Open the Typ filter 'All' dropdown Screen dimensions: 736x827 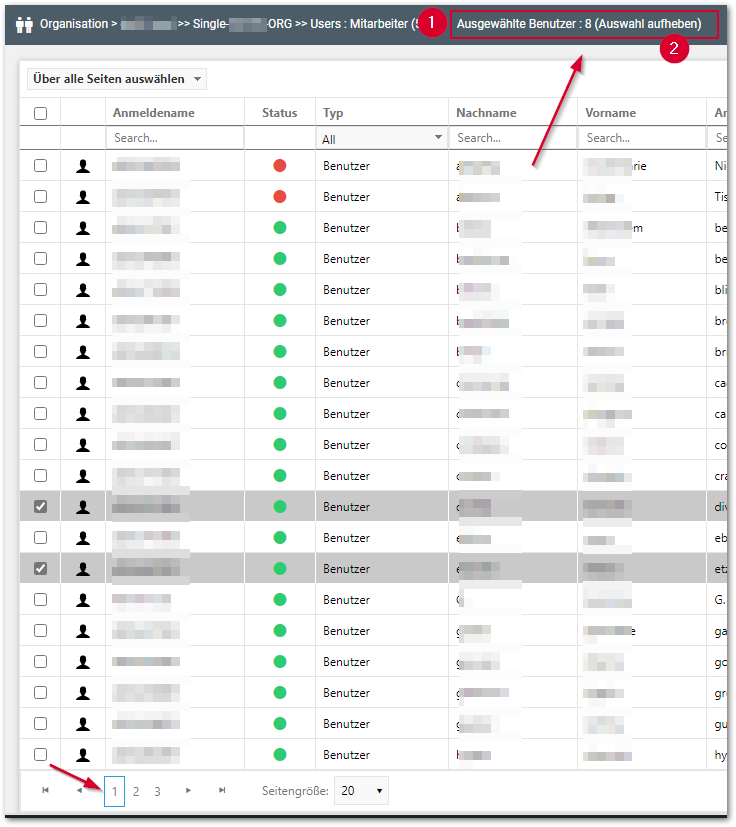[382, 139]
